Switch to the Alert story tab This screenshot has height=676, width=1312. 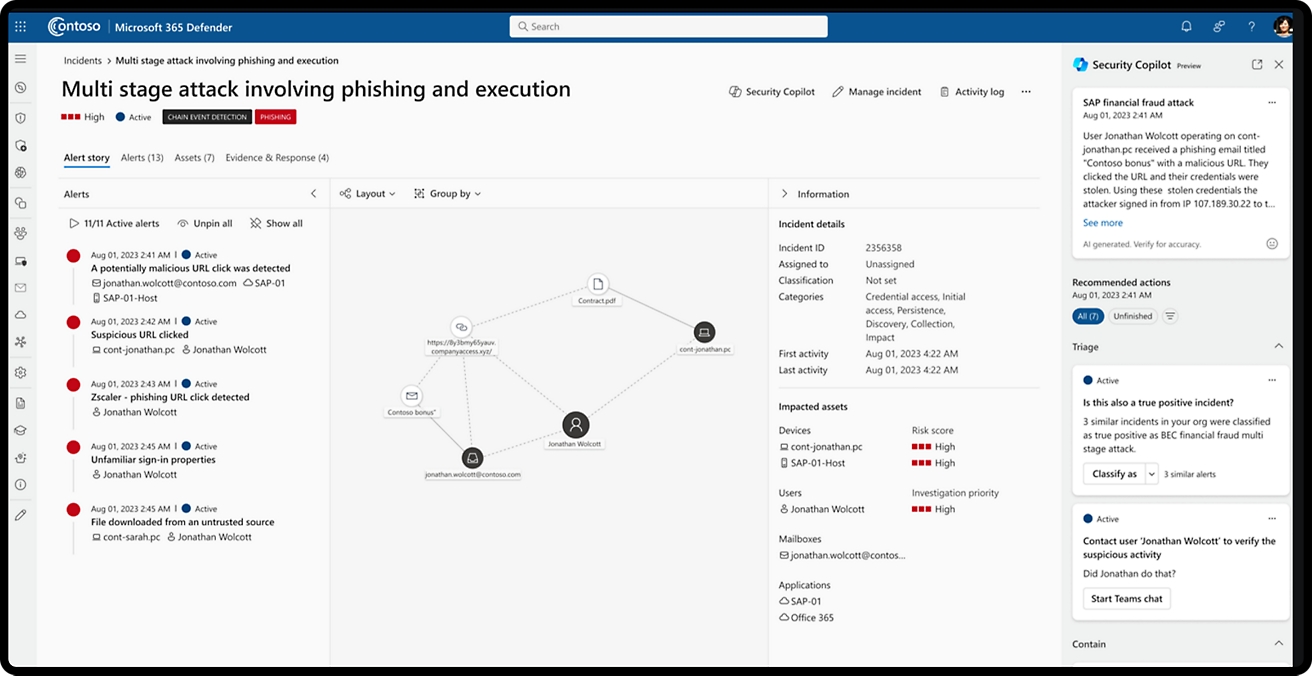pos(87,158)
